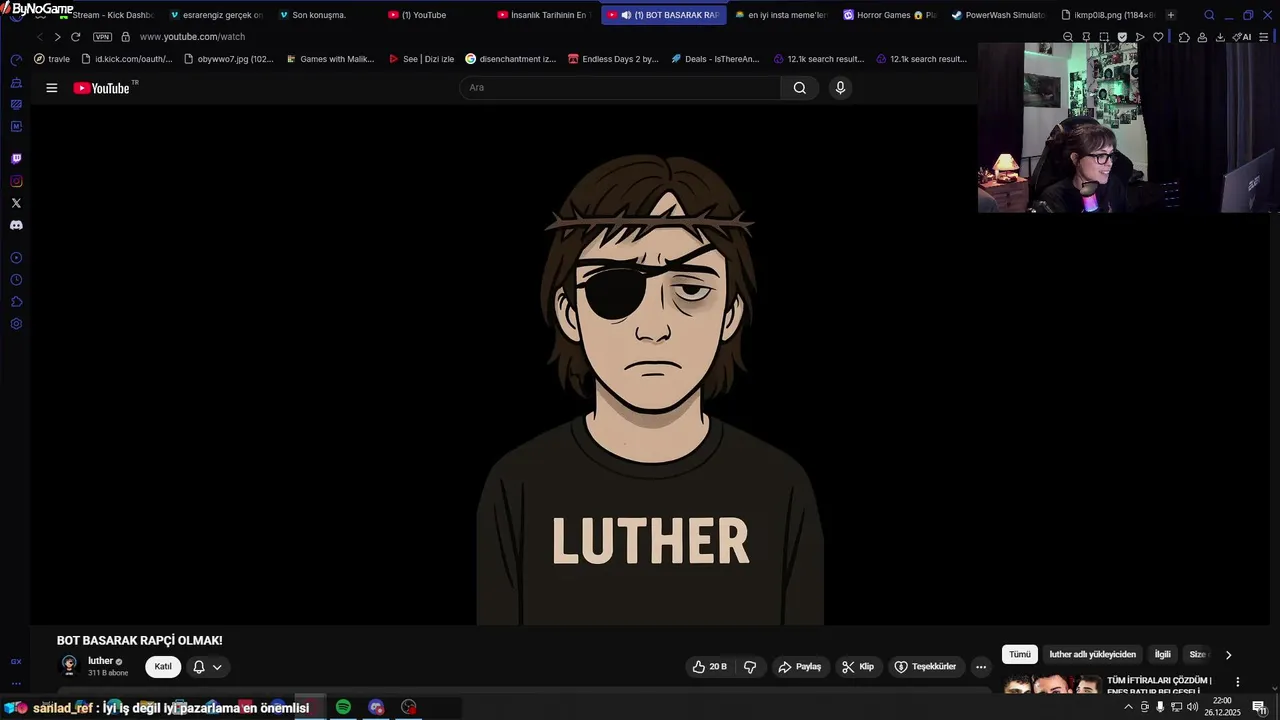Switch to en iyi insta meme'leri tab

[x=779, y=15]
